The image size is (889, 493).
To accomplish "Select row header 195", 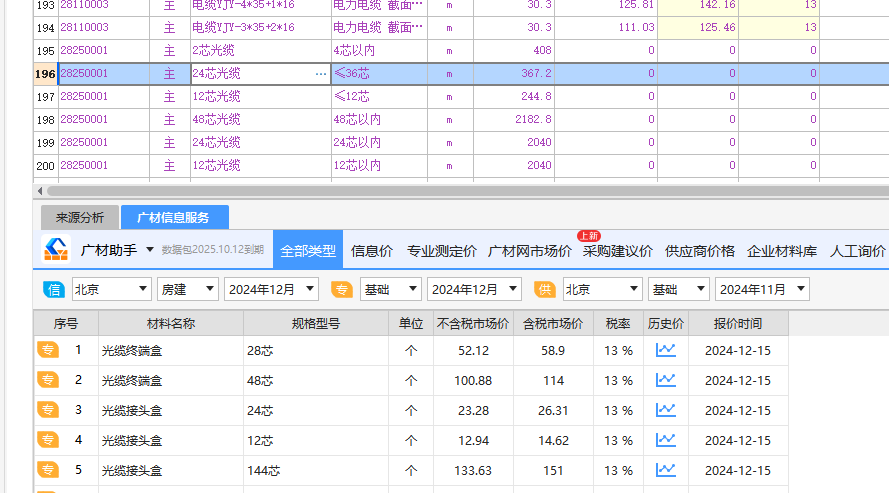I will [x=45, y=50].
